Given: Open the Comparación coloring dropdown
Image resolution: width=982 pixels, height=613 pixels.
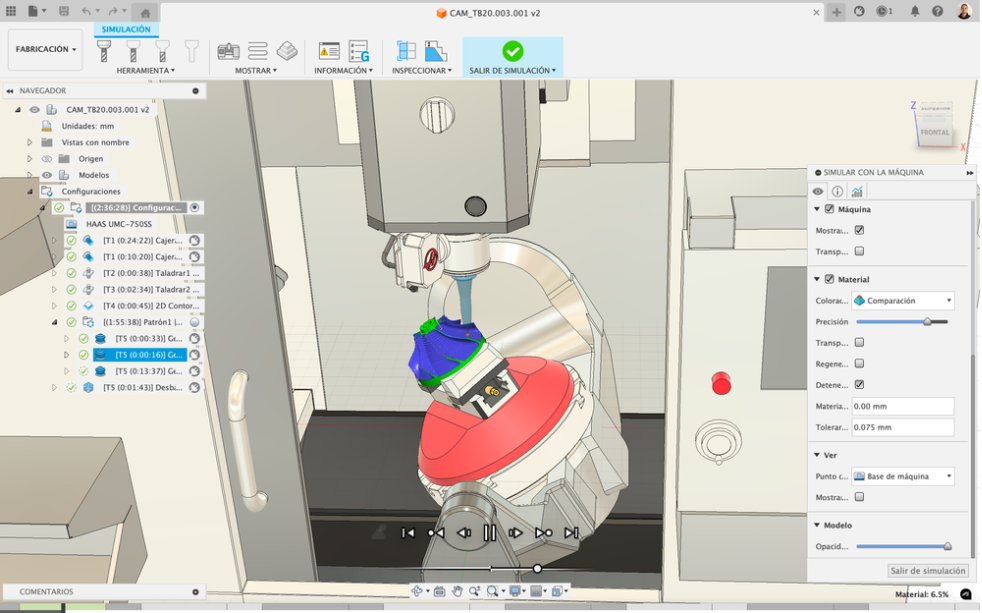Looking at the screenshot, I should point(902,301).
